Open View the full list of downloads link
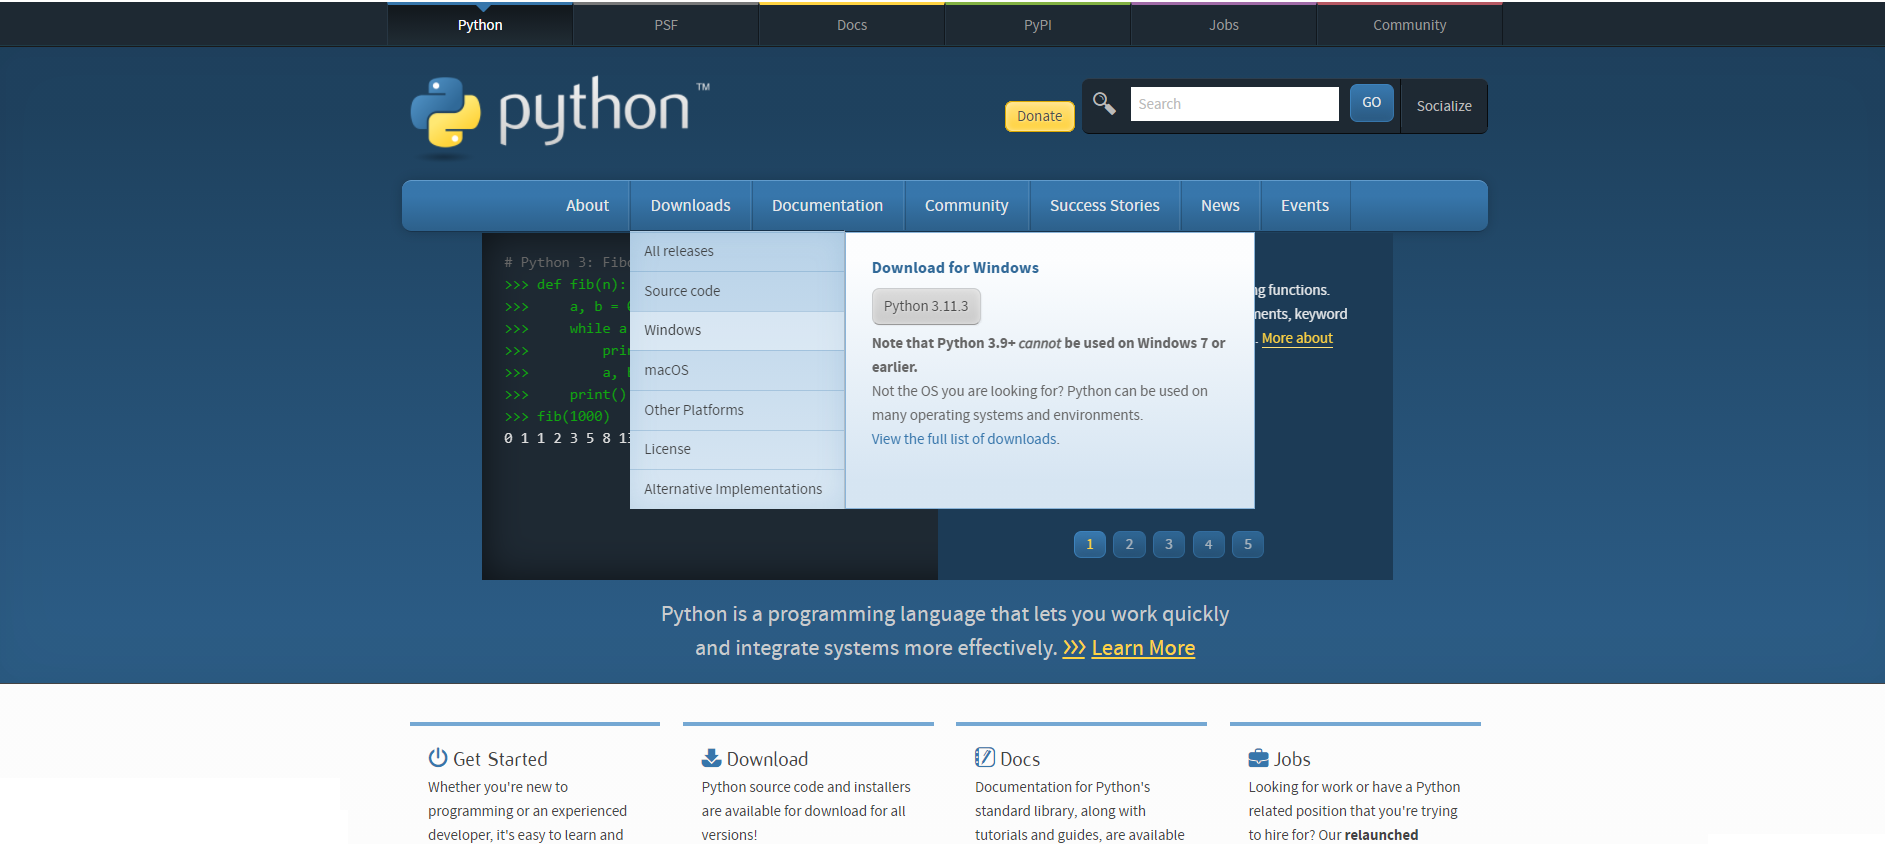 [x=965, y=439]
